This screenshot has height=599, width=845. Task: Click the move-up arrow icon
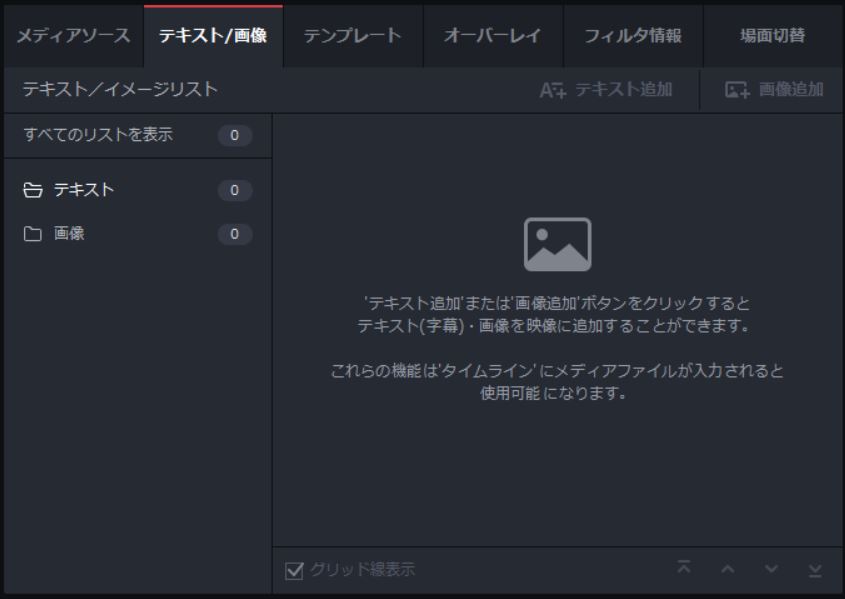coord(725,569)
